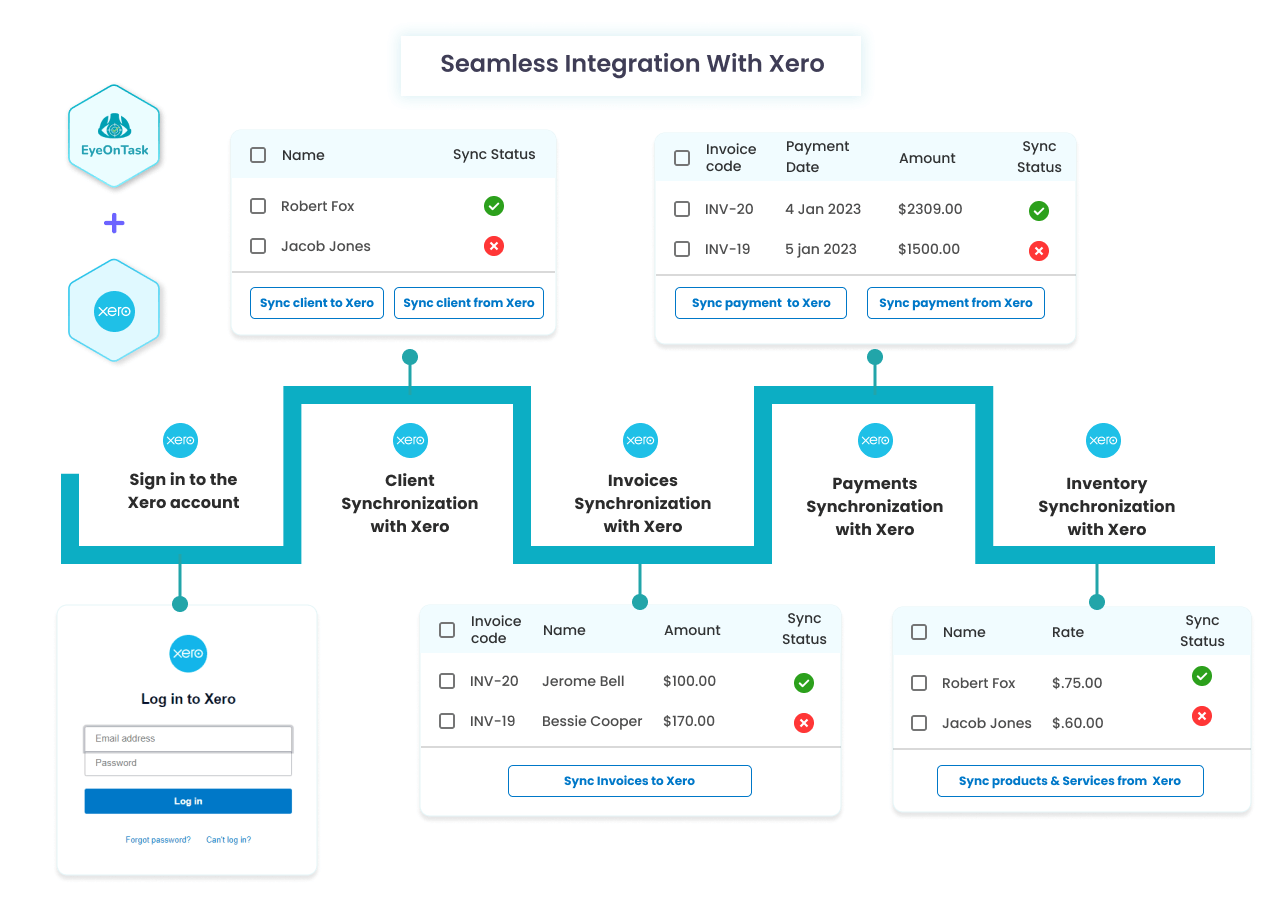This screenshot has width=1286, height=904.
Task: Select all payments via header checkbox
Action: point(682,158)
